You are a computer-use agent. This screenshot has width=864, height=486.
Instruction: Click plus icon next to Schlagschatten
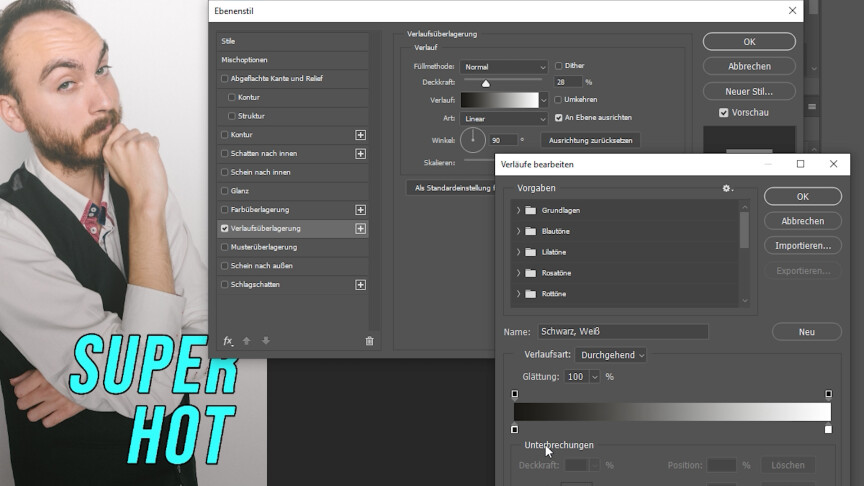pyautogui.click(x=360, y=285)
